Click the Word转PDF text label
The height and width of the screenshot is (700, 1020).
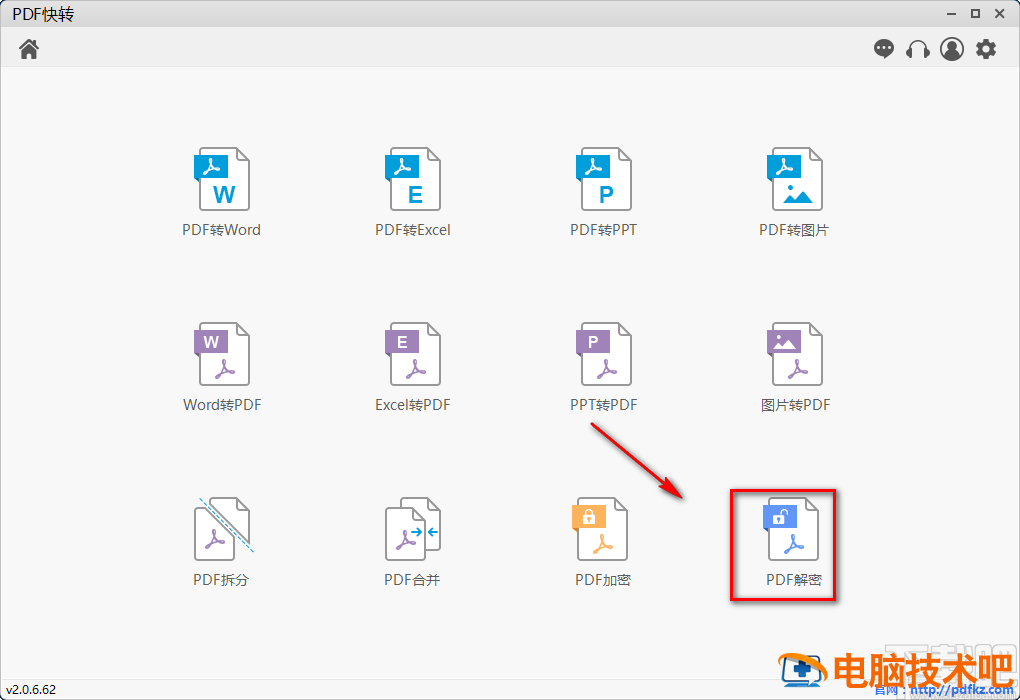222,405
